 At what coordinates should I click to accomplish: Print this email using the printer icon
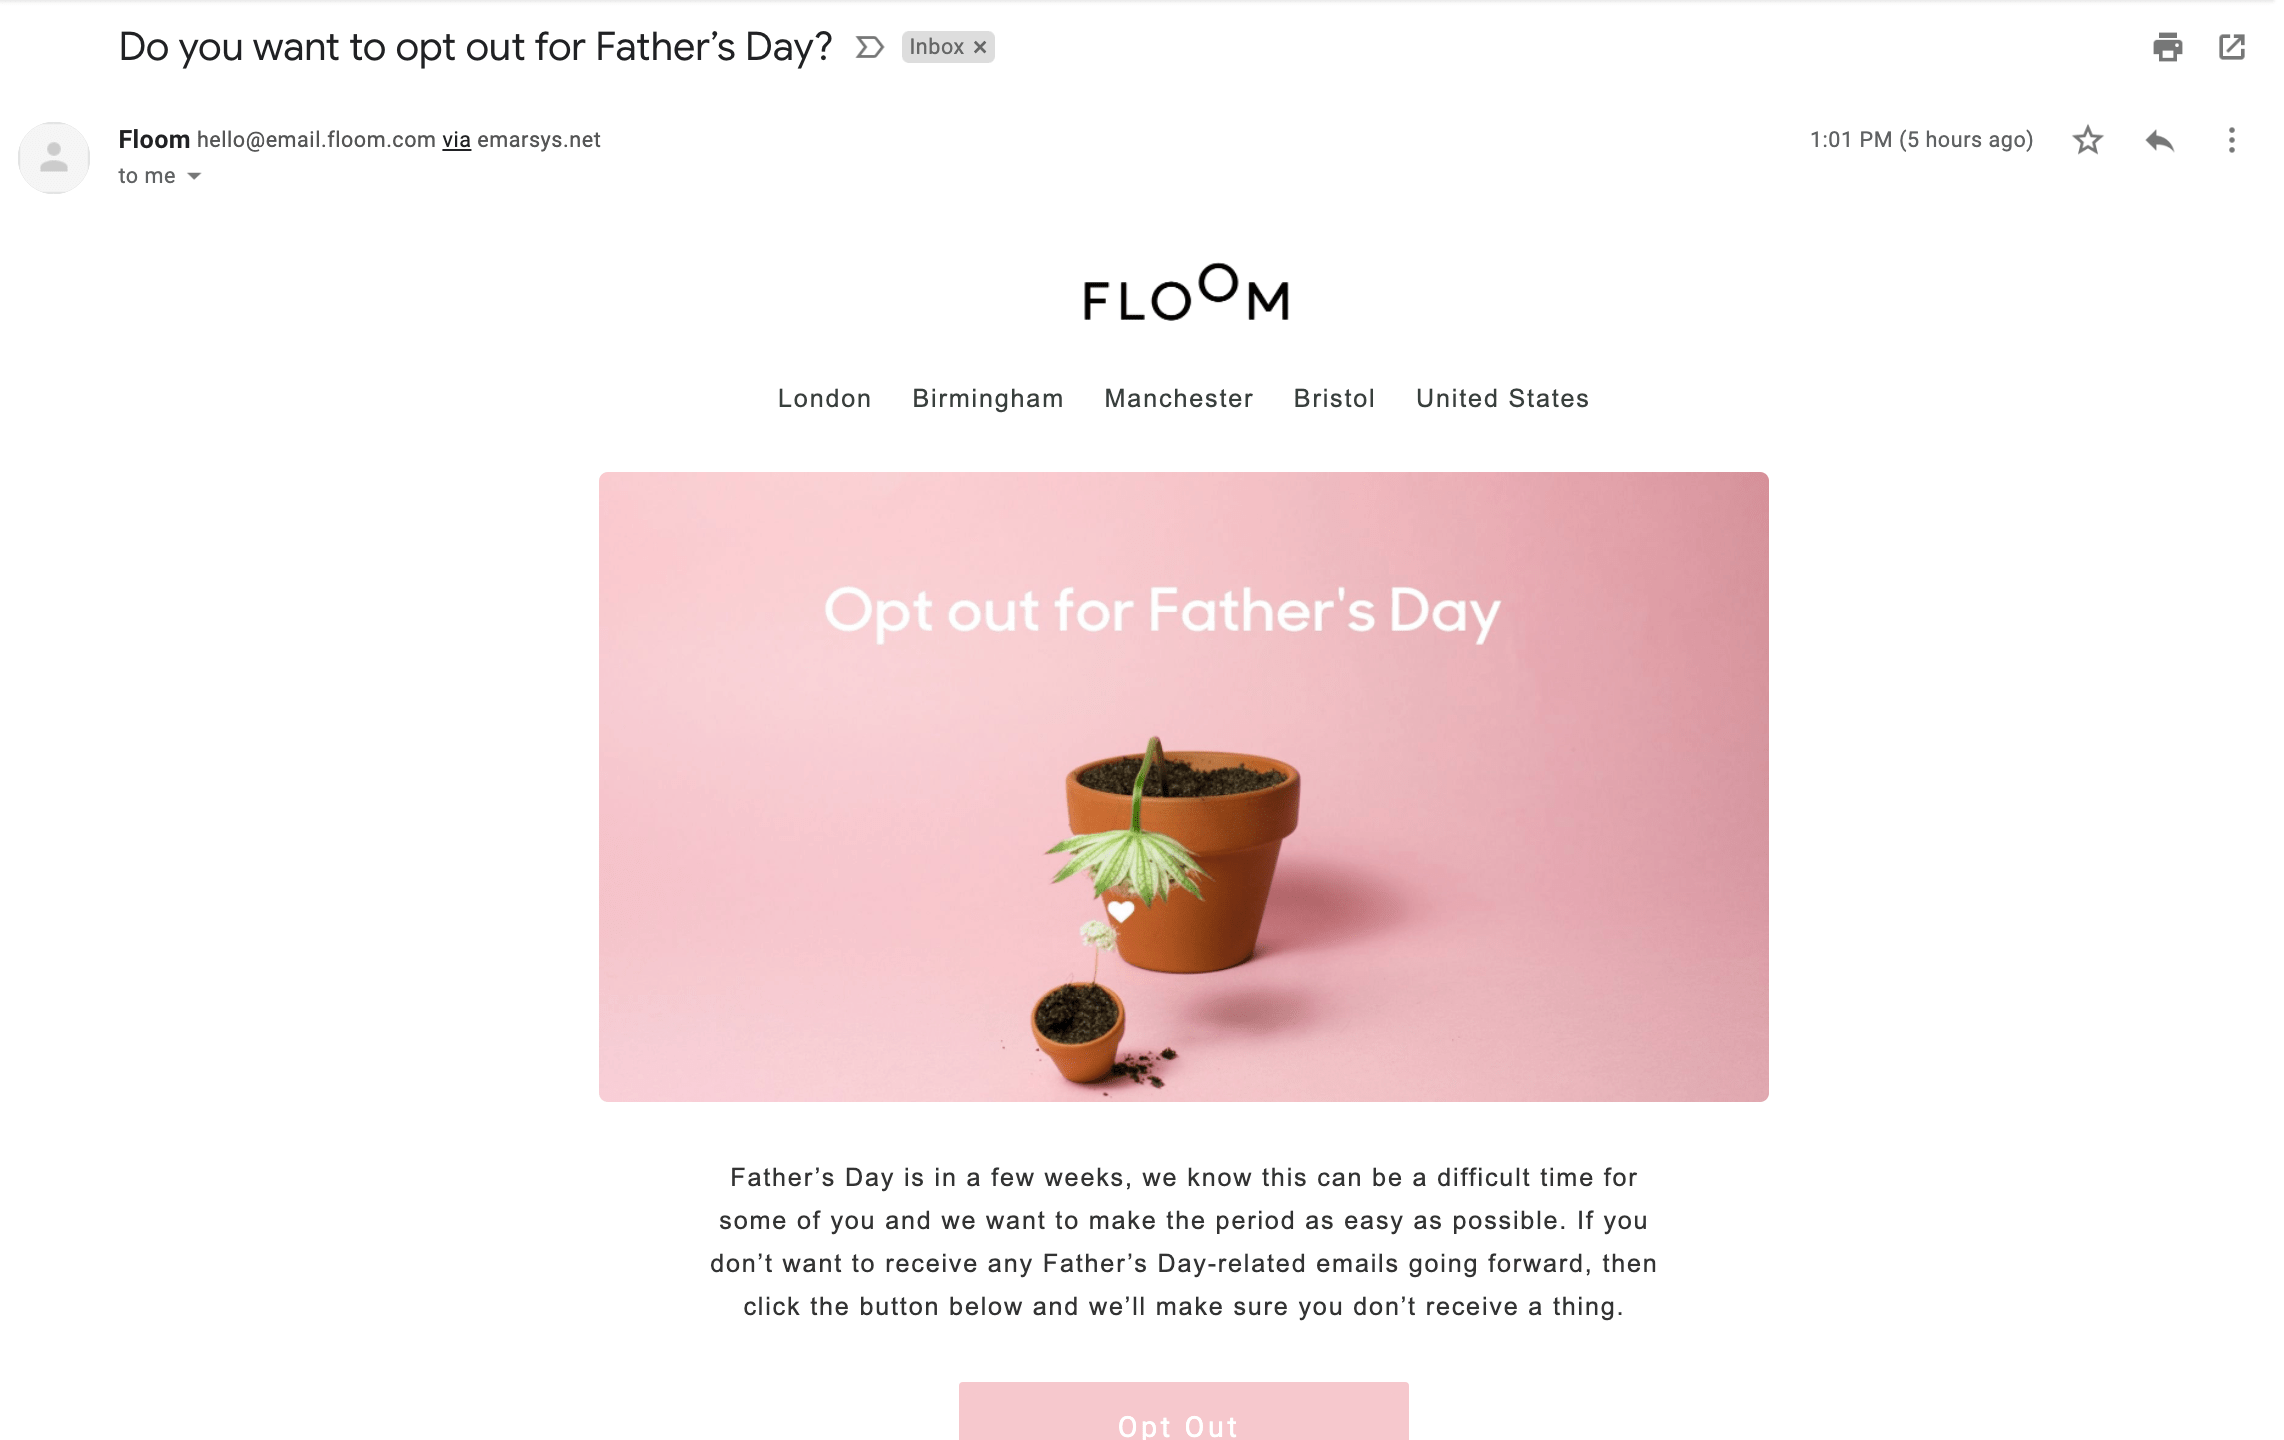[x=2167, y=47]
